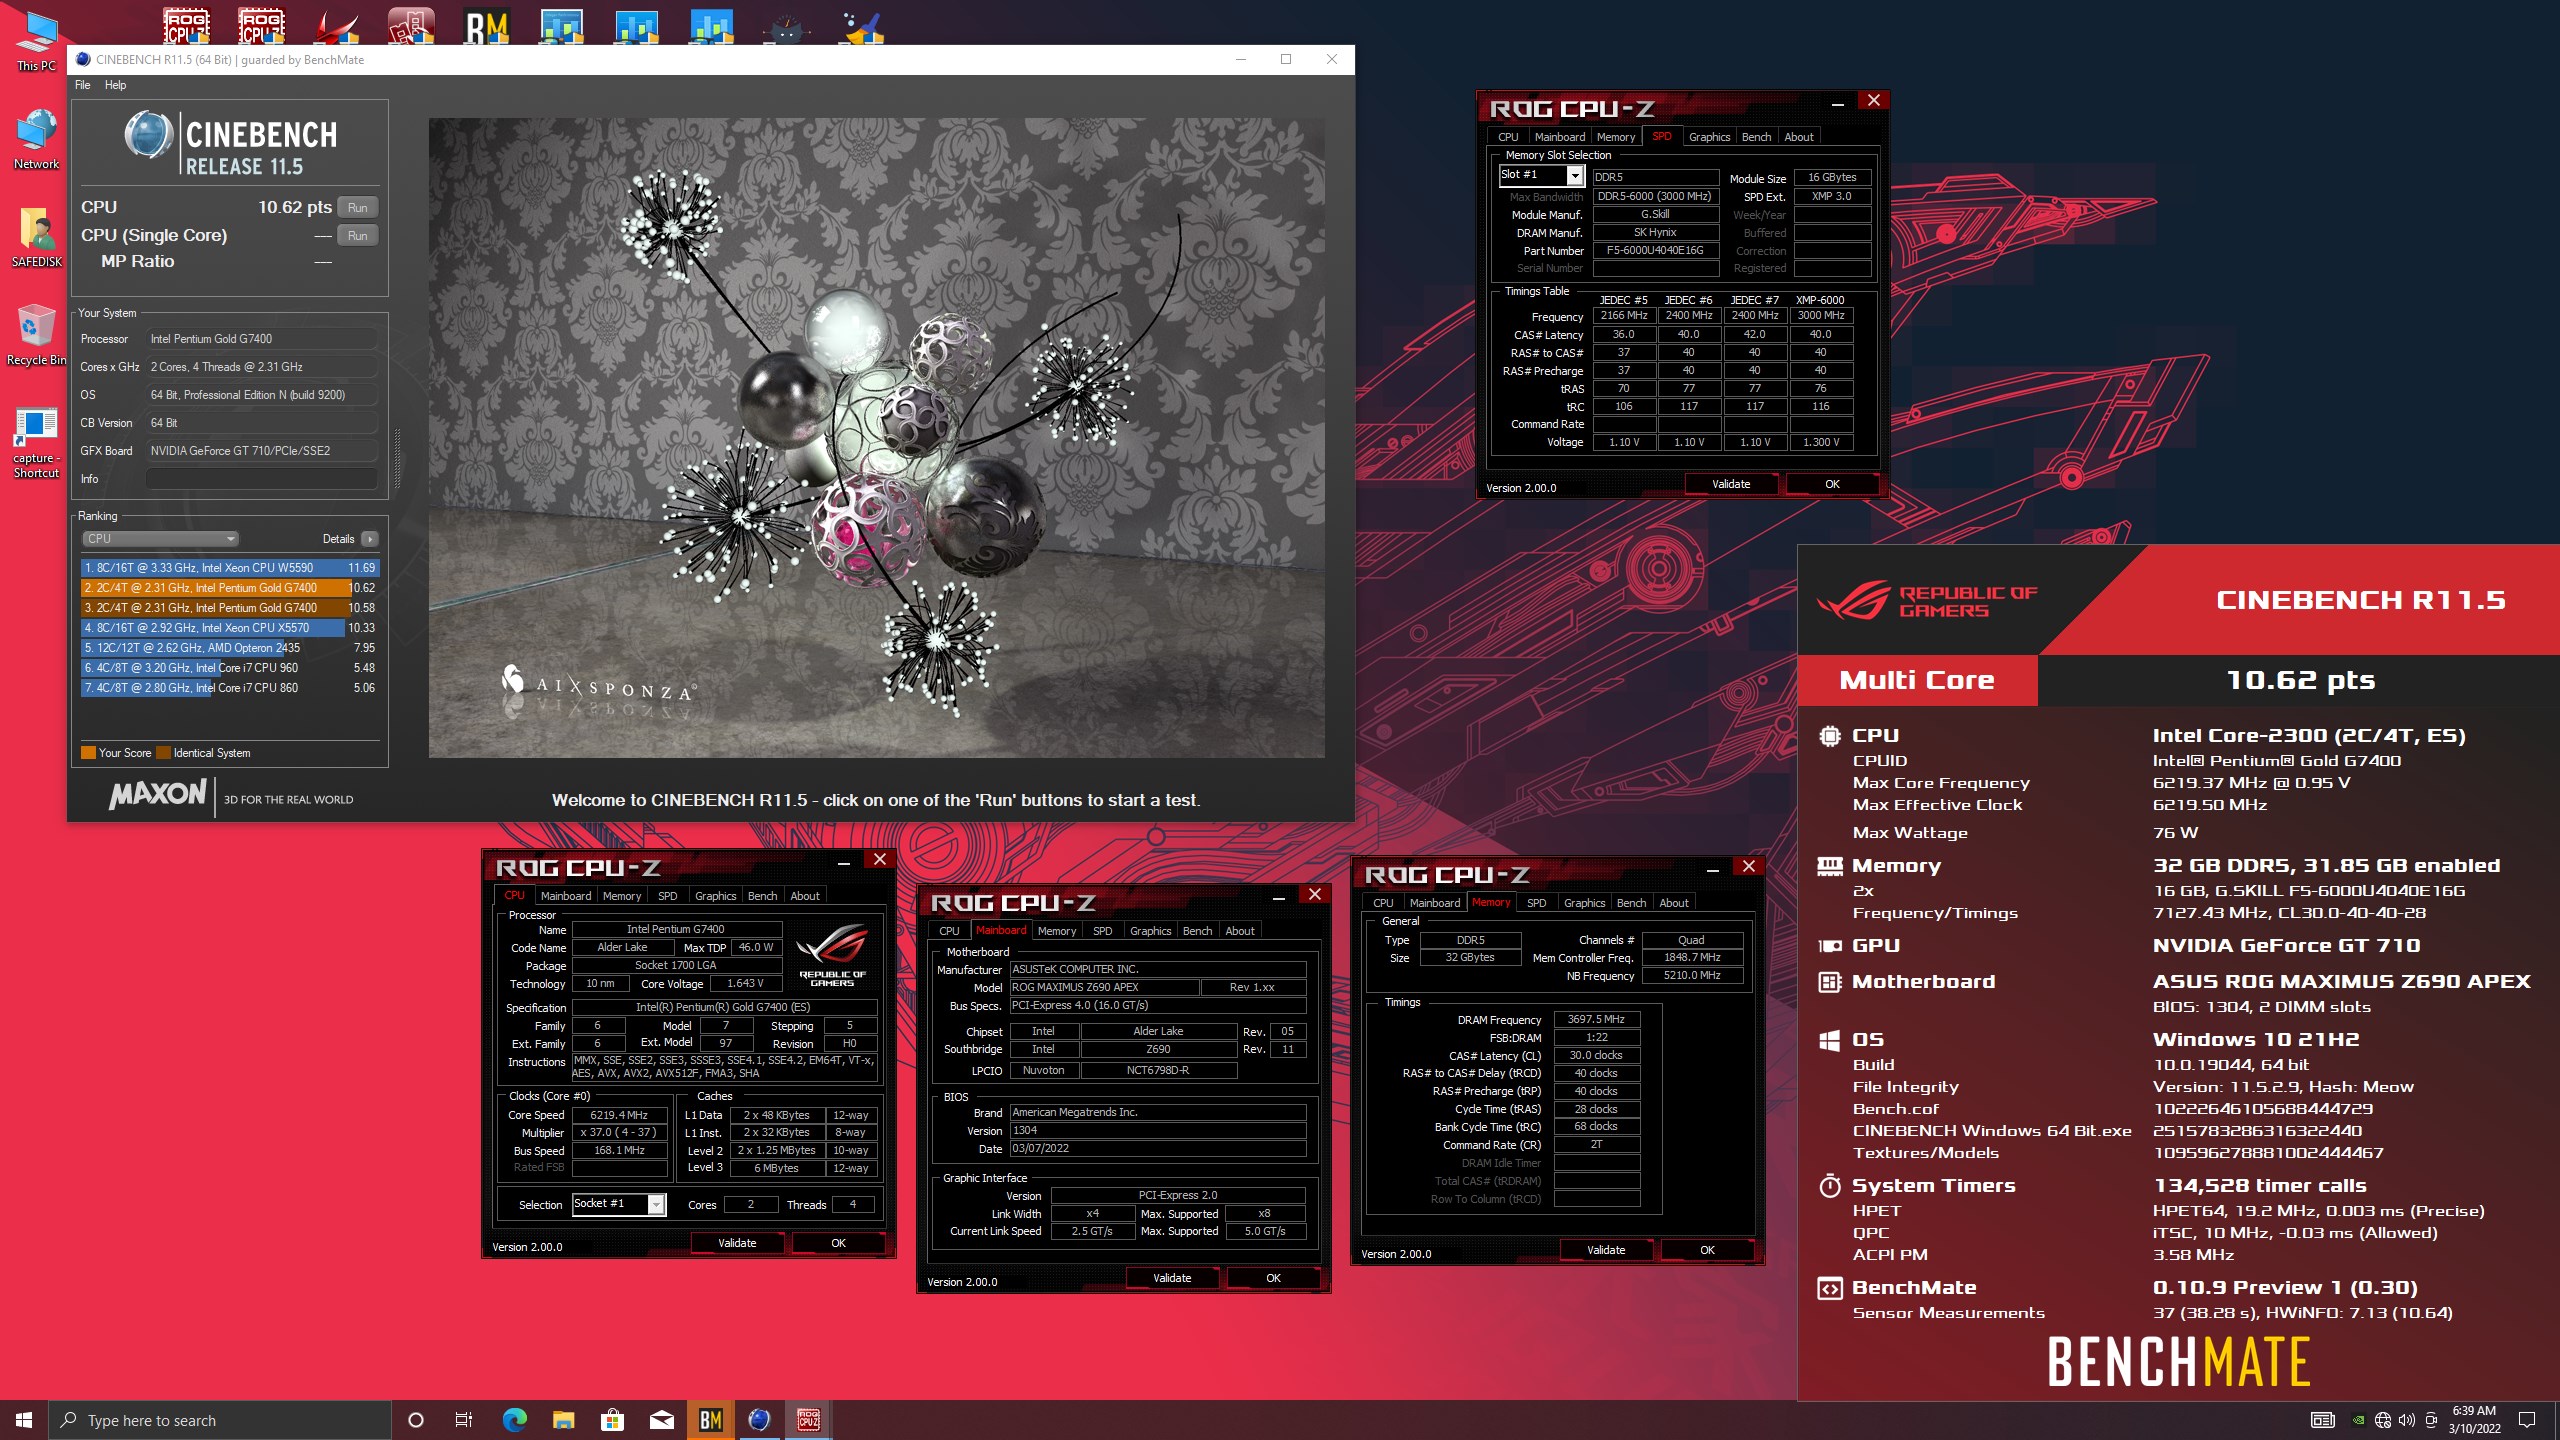2560x1440 pixels.
Task: Switch to ROG CPU-Z on the taskbar
Action: point(808,1420)
